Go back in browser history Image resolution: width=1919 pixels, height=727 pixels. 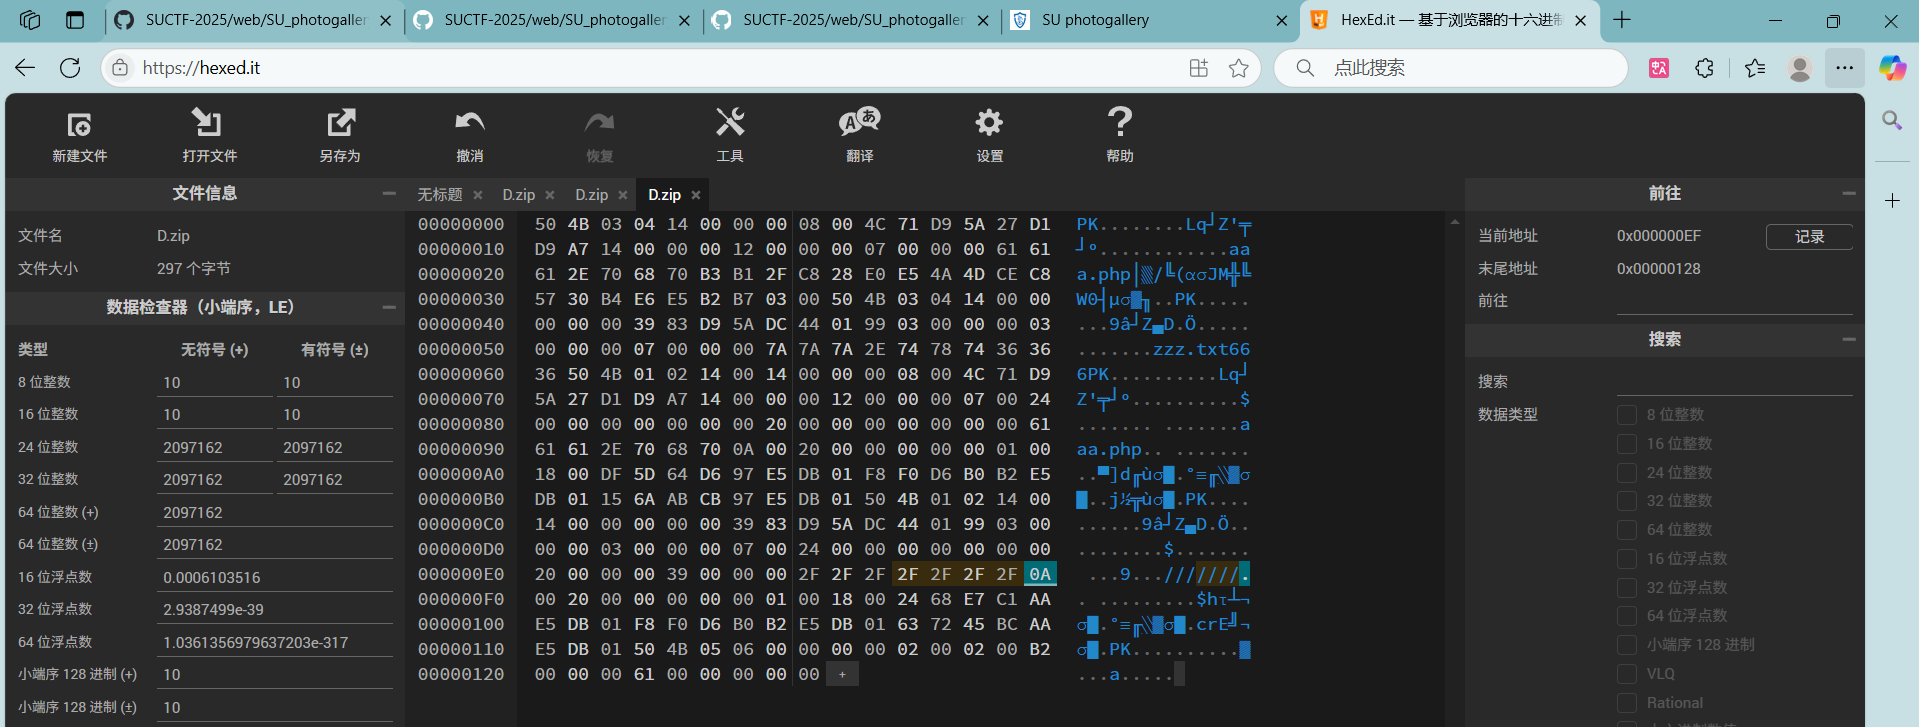pos(25,68)
